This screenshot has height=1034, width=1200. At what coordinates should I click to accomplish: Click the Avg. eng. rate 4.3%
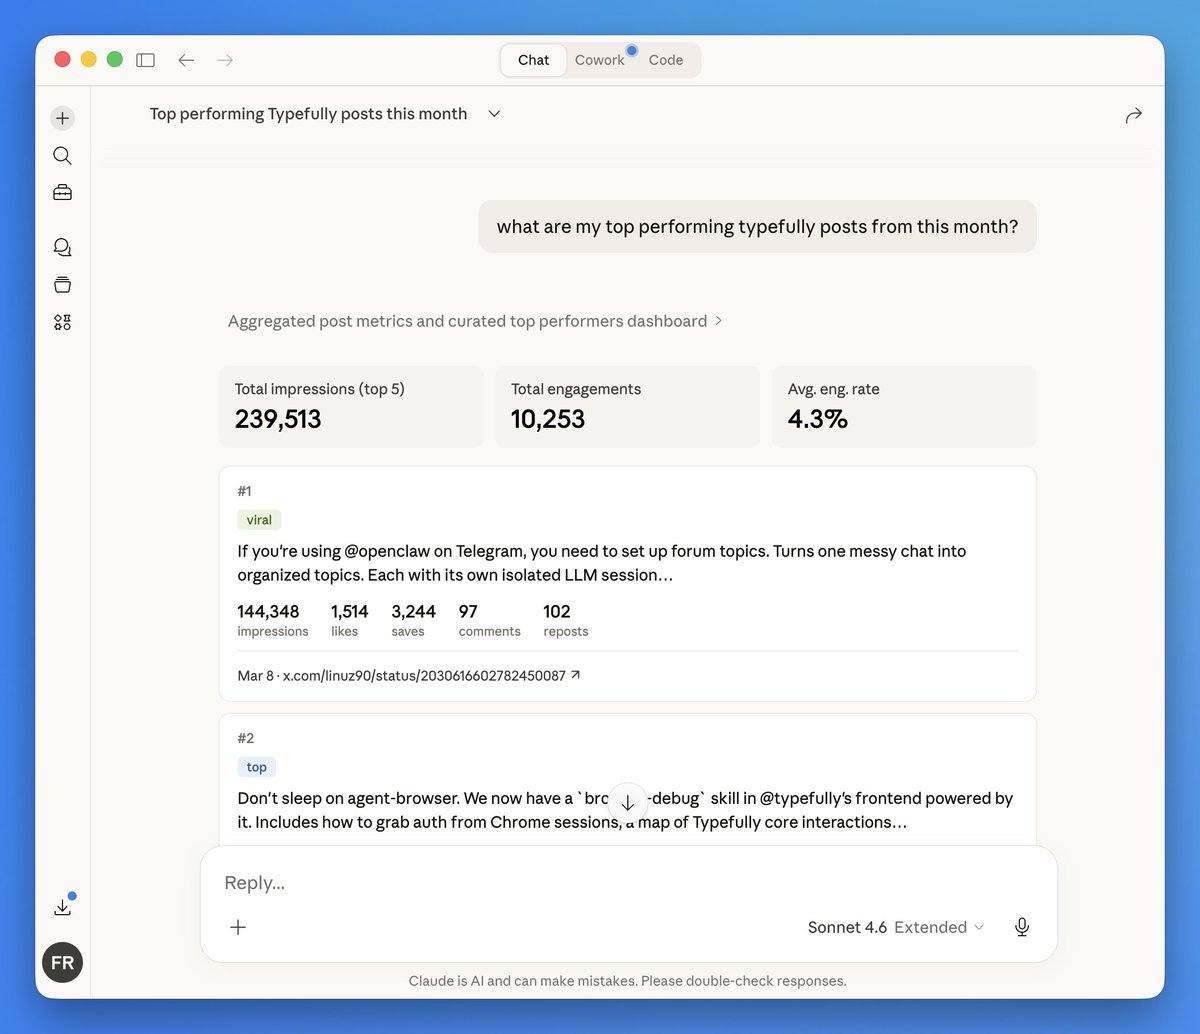click(x=818, y=419)
